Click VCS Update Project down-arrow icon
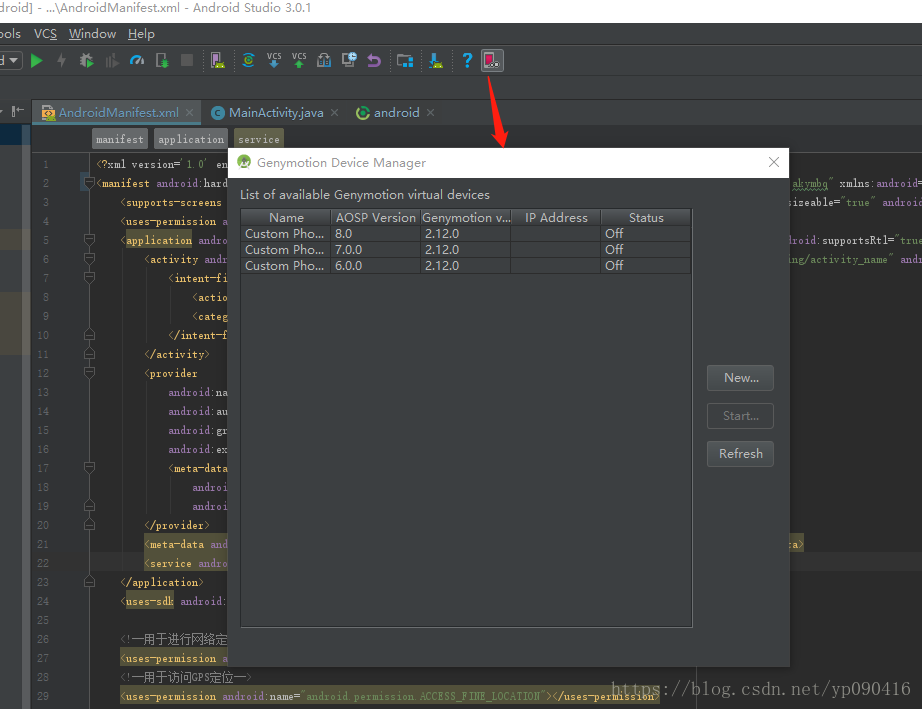 [x=274, y=60]
